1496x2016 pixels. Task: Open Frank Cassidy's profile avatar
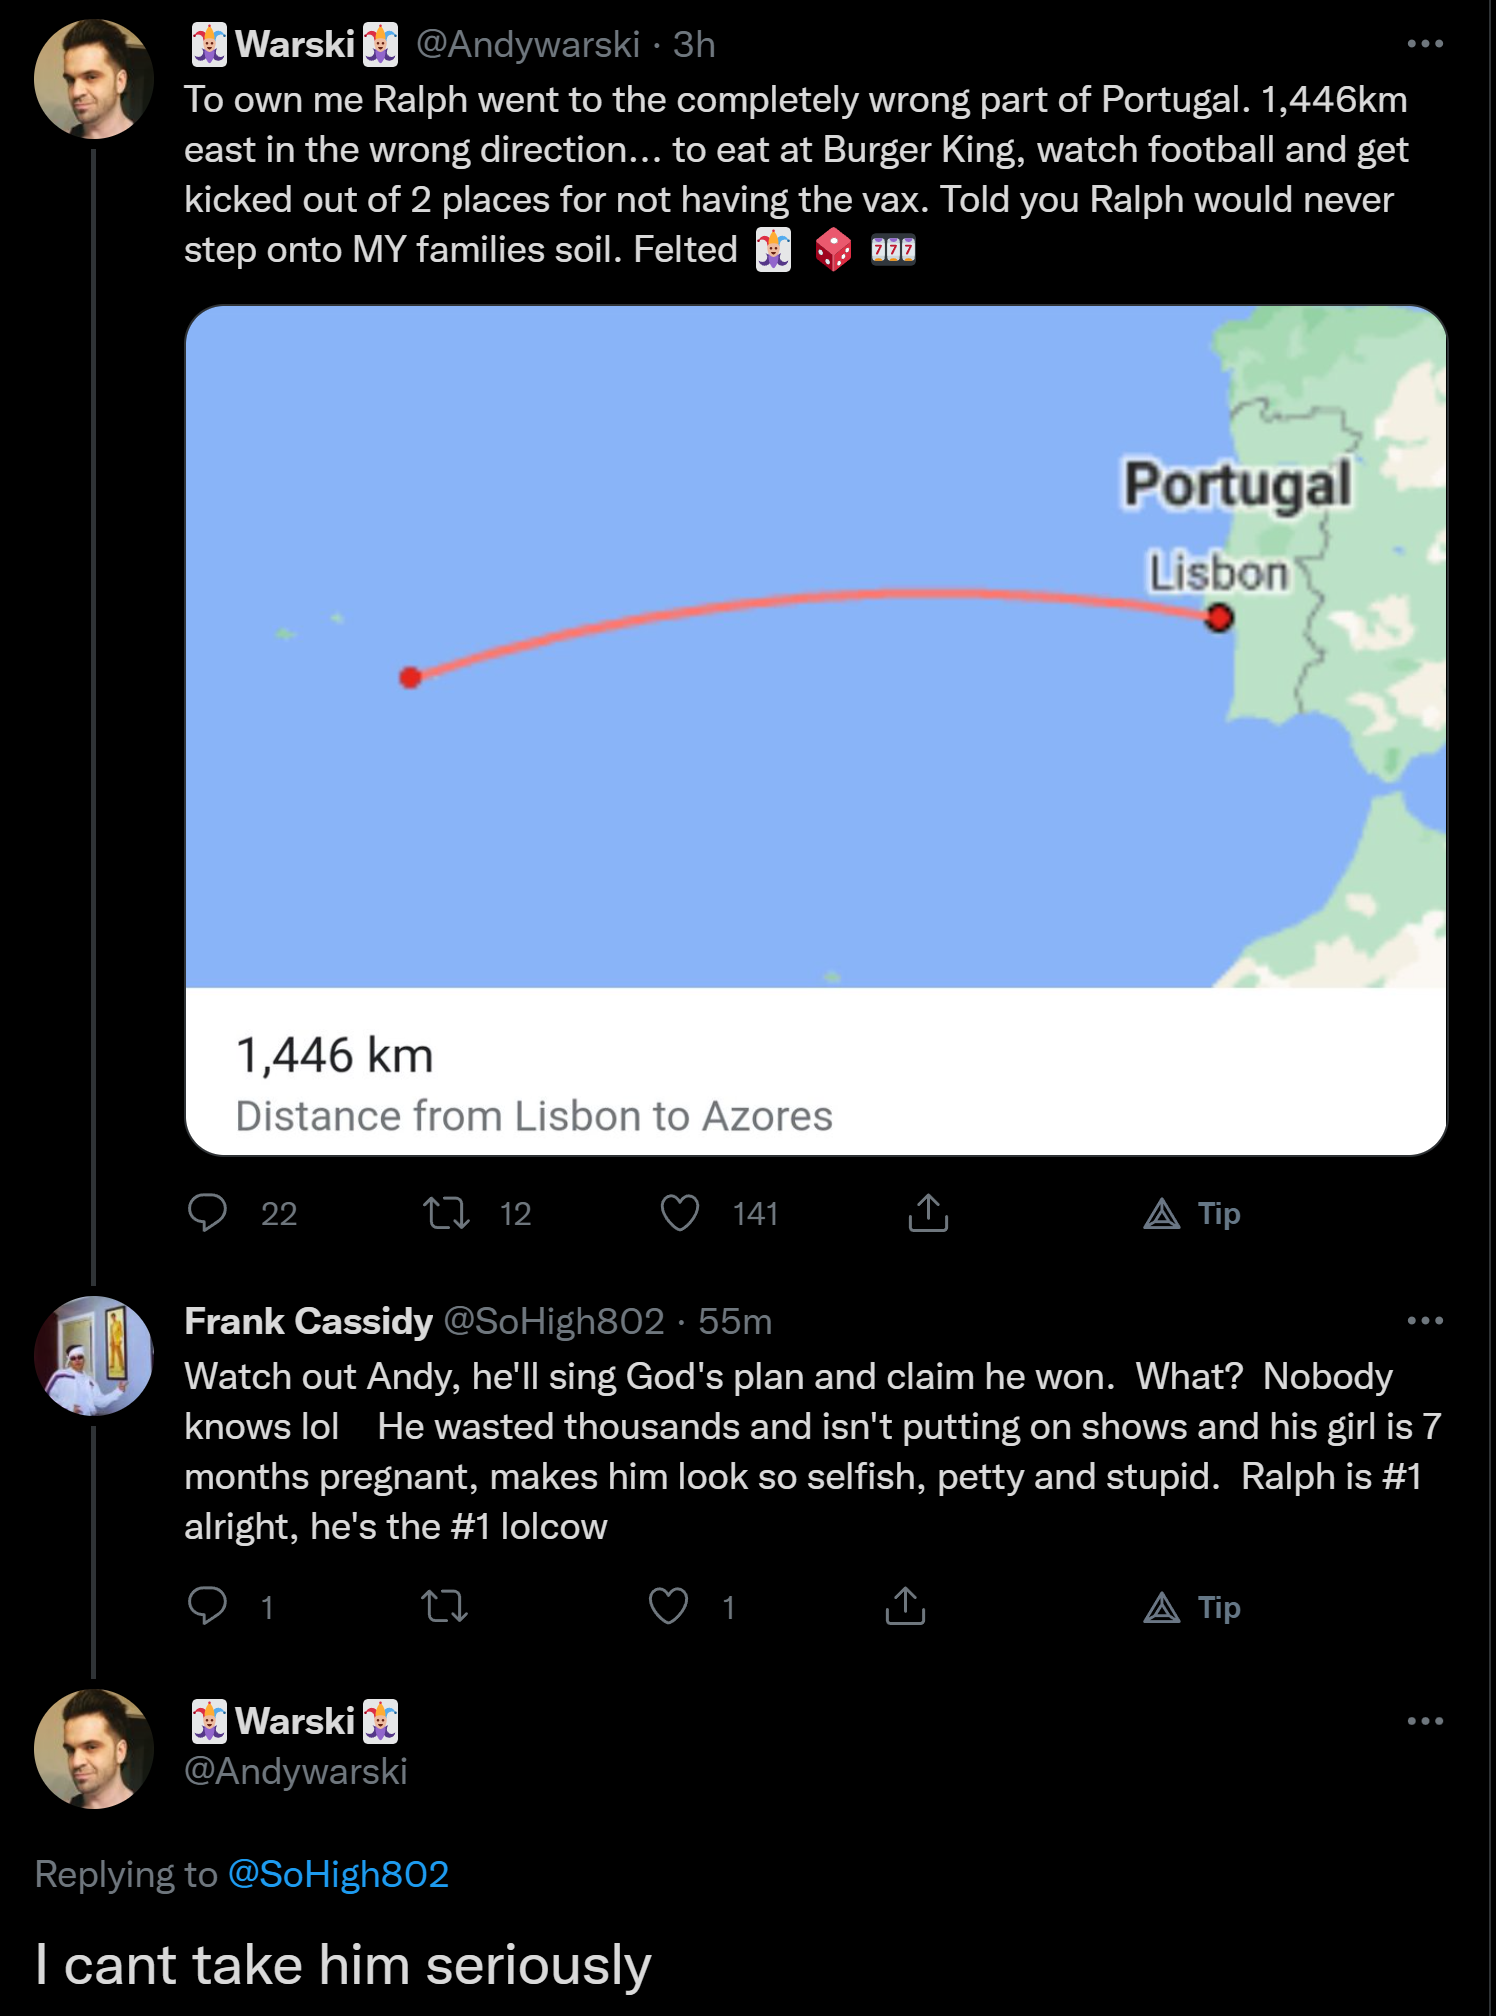94,1356
